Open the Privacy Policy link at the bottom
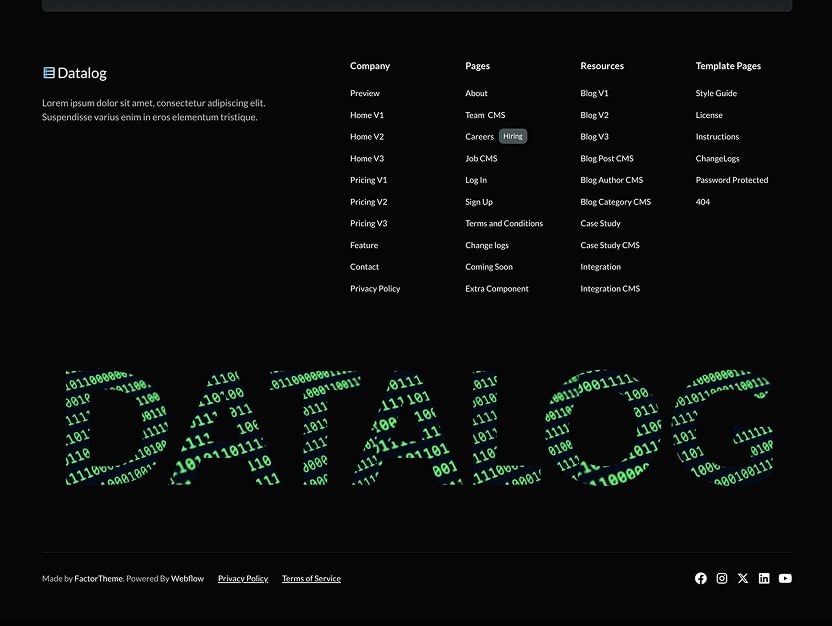The width and height of the screenshot is (832, 626). tap(242, 578)
